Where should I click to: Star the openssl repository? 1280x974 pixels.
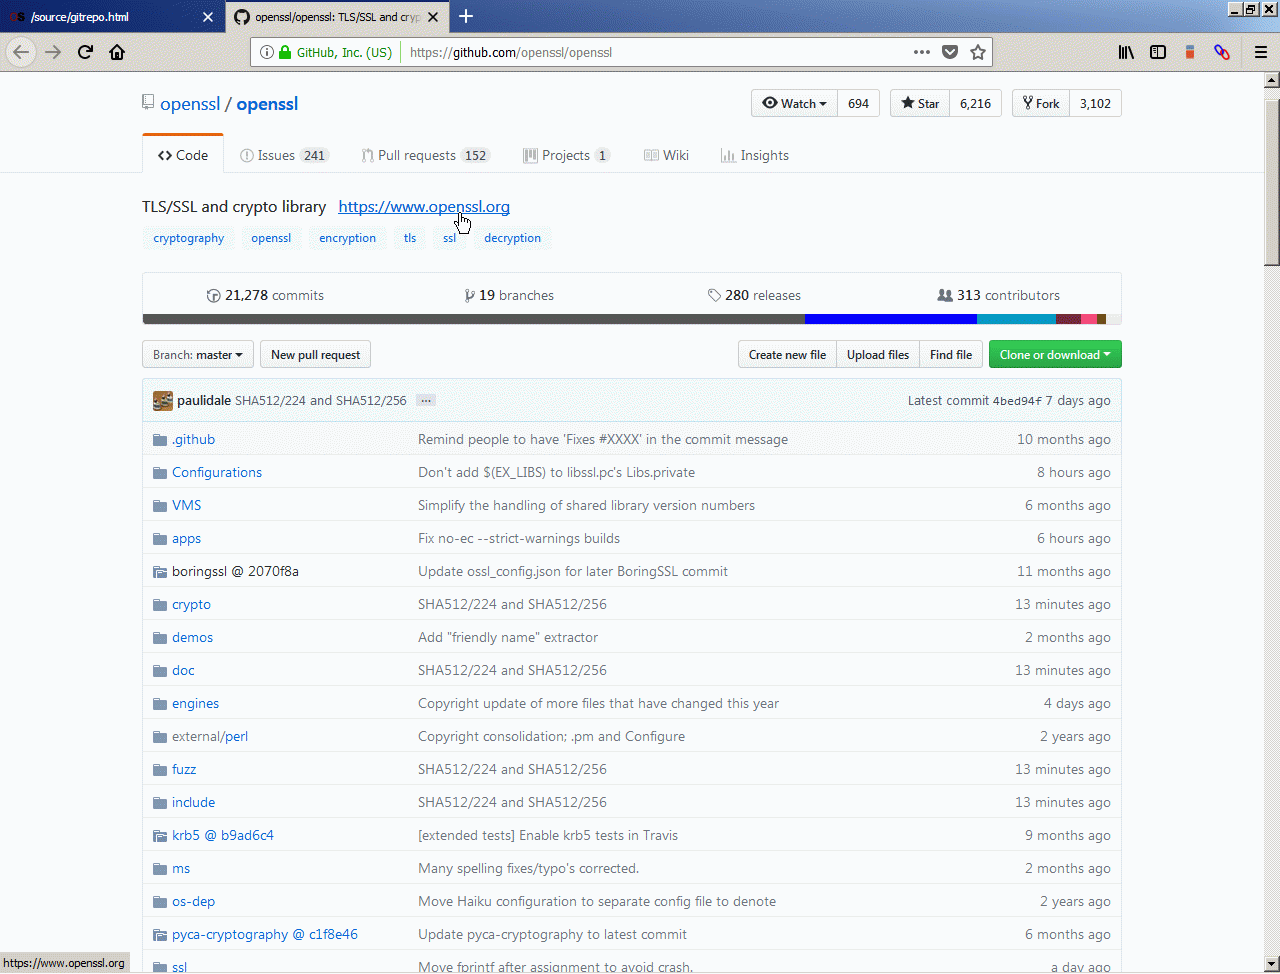click(x=920, y=104)
